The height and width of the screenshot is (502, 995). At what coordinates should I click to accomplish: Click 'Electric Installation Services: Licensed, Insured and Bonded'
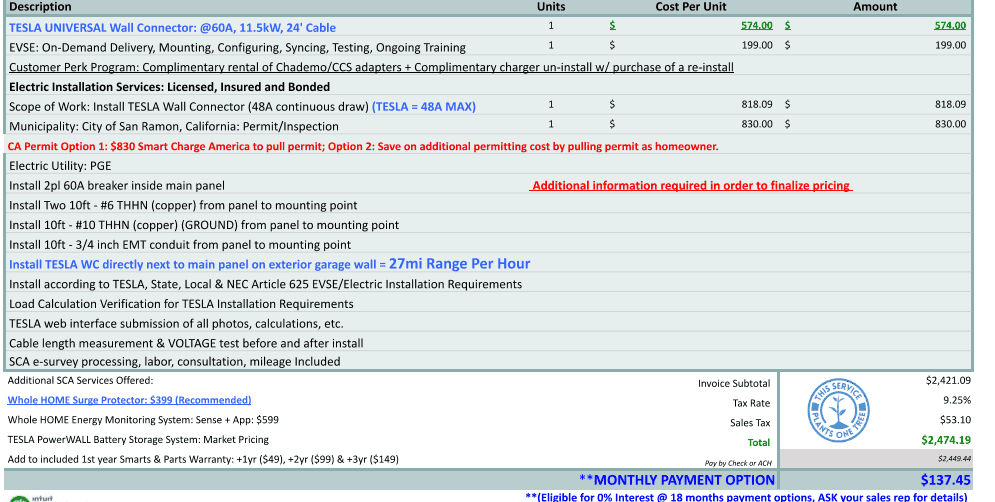(169, 87)
